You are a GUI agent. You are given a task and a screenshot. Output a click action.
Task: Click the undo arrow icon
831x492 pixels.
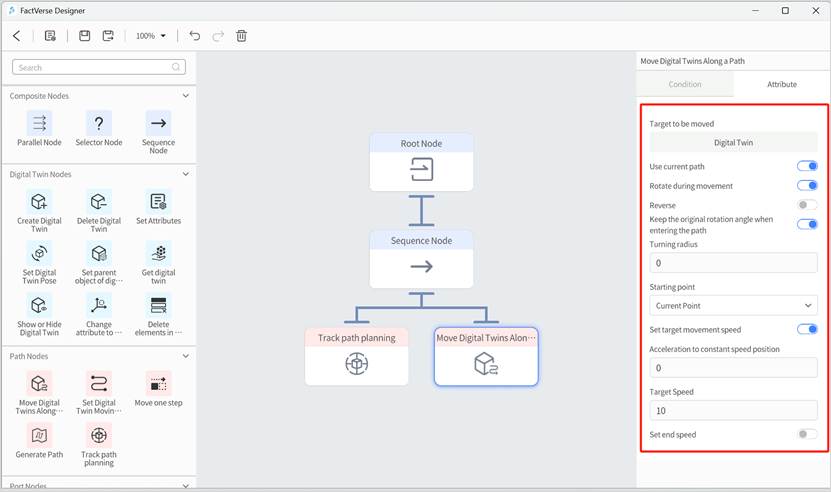pyautogui.click(x=195, y=36)
